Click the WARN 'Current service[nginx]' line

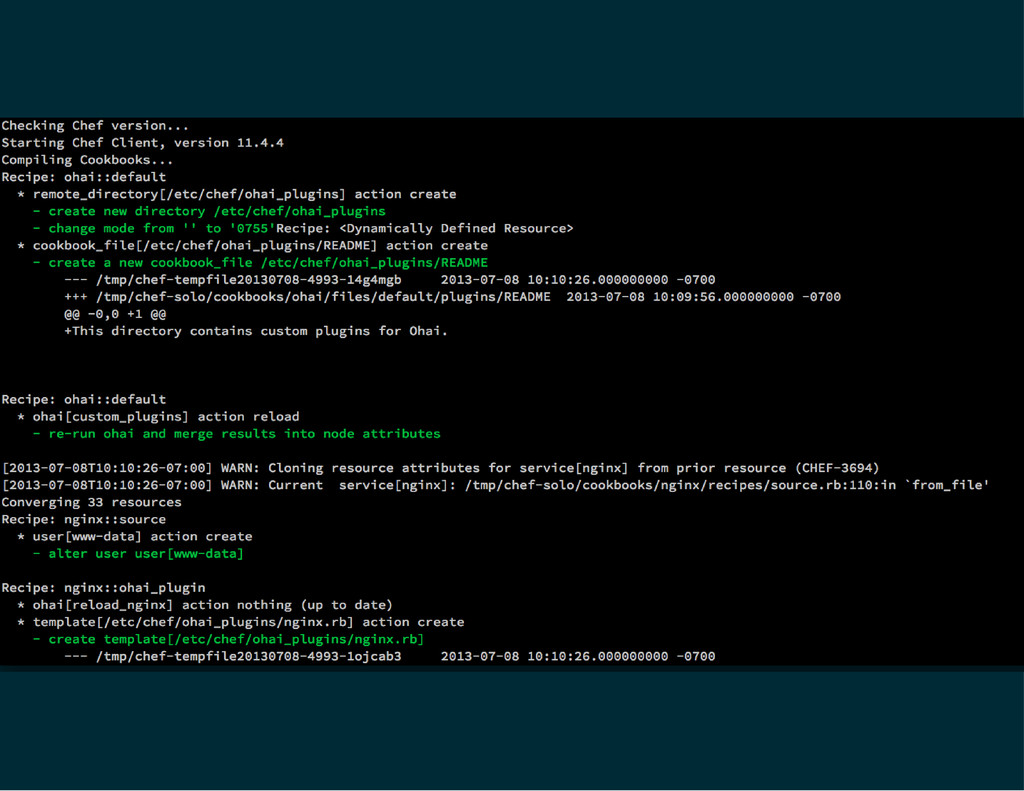(496, 485)
